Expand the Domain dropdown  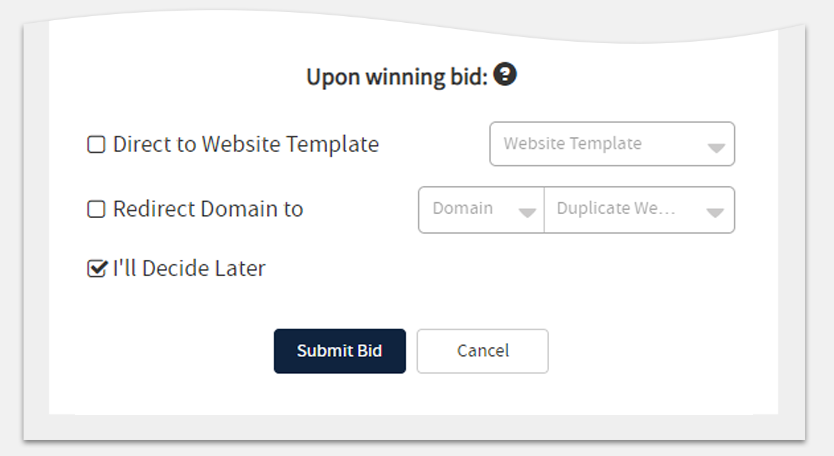coord(481,210)
